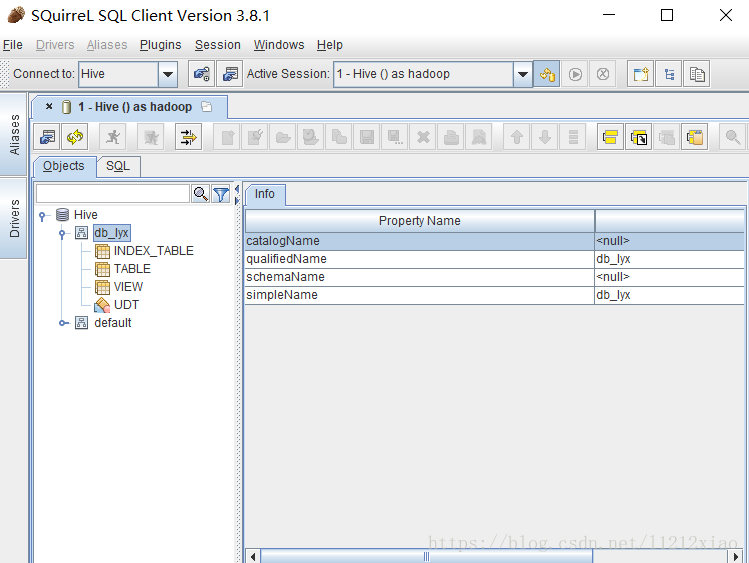The width and height of the screenshot is (749, 563).
Task: Select the Info tab
Action: click(x=265, y=194)
